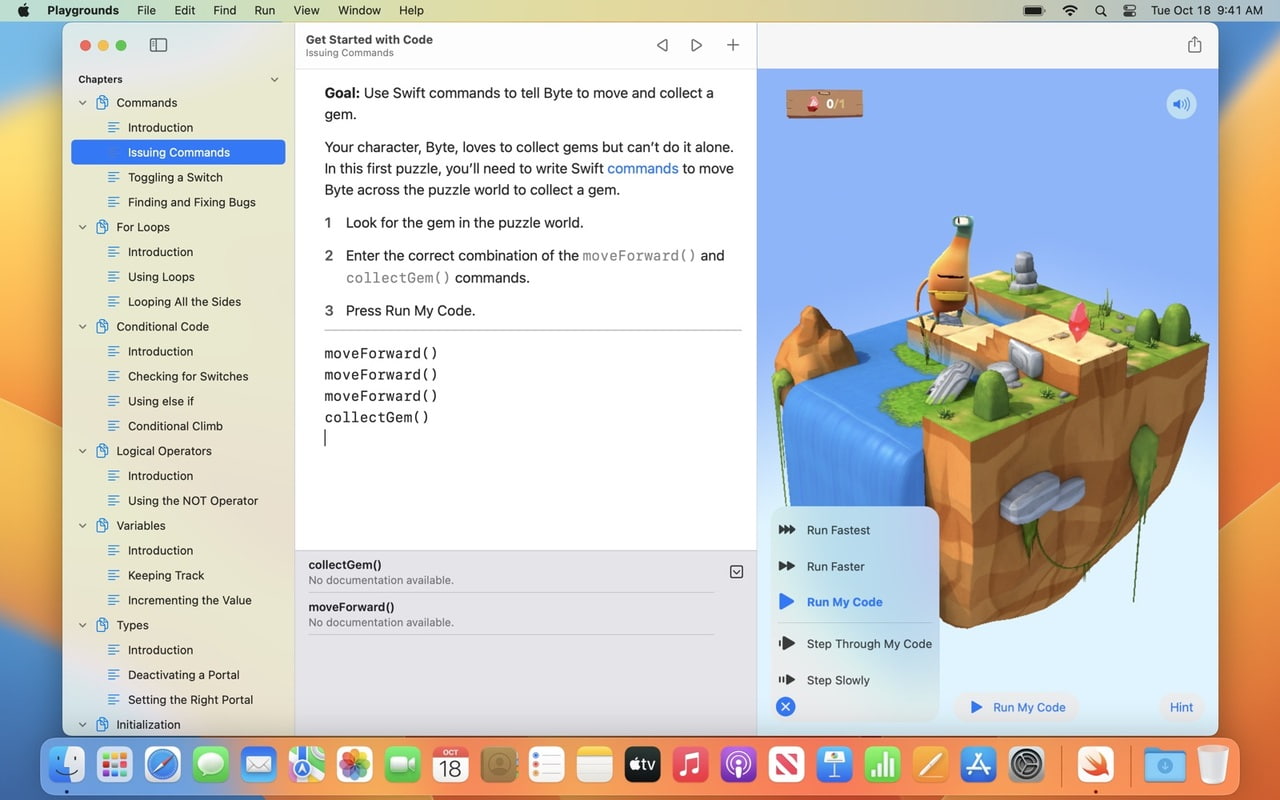Collapse the Commands chapter
1280x800 pixels.
82,102
